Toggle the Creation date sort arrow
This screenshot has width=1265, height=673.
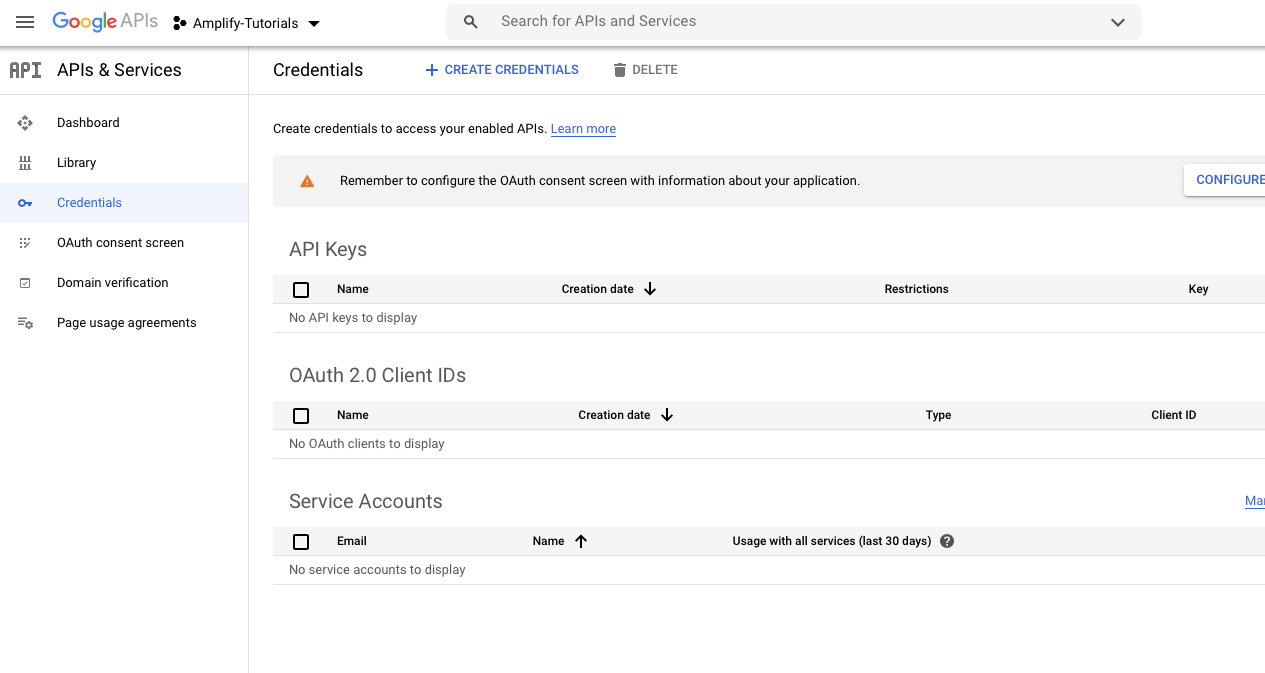pos(650,289)
